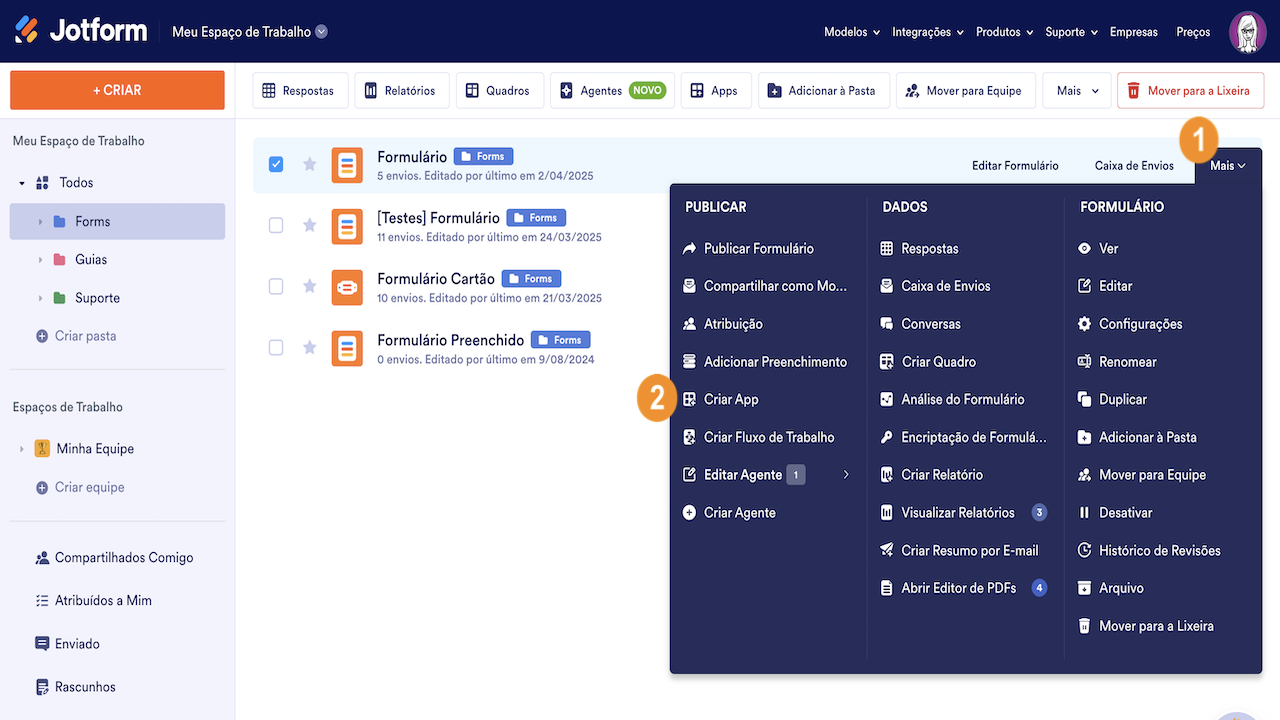Viewport: 1280px width, 720px height.
Task: Click the Quadros toolbar button
Action: pyautogui.click(x=499, y=91)
